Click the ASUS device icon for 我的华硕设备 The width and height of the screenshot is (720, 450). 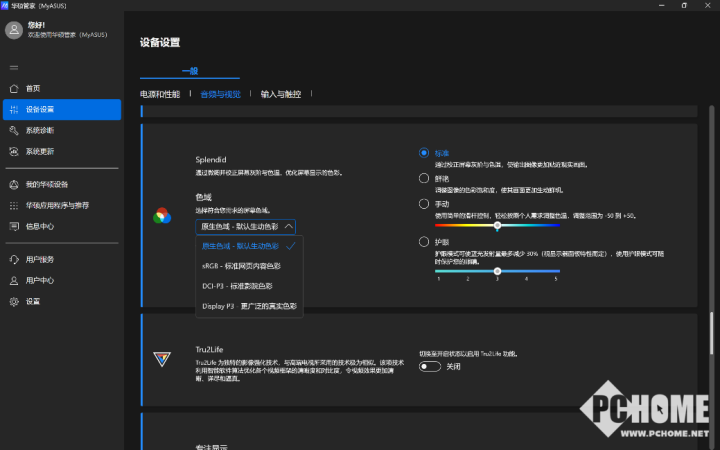point(14,185)
